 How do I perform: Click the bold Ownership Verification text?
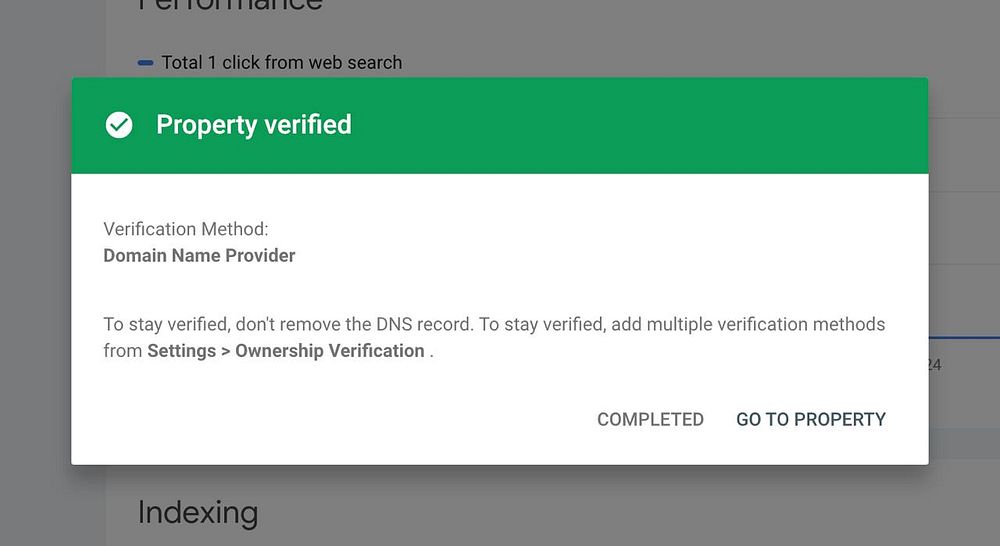coord(330,351)
